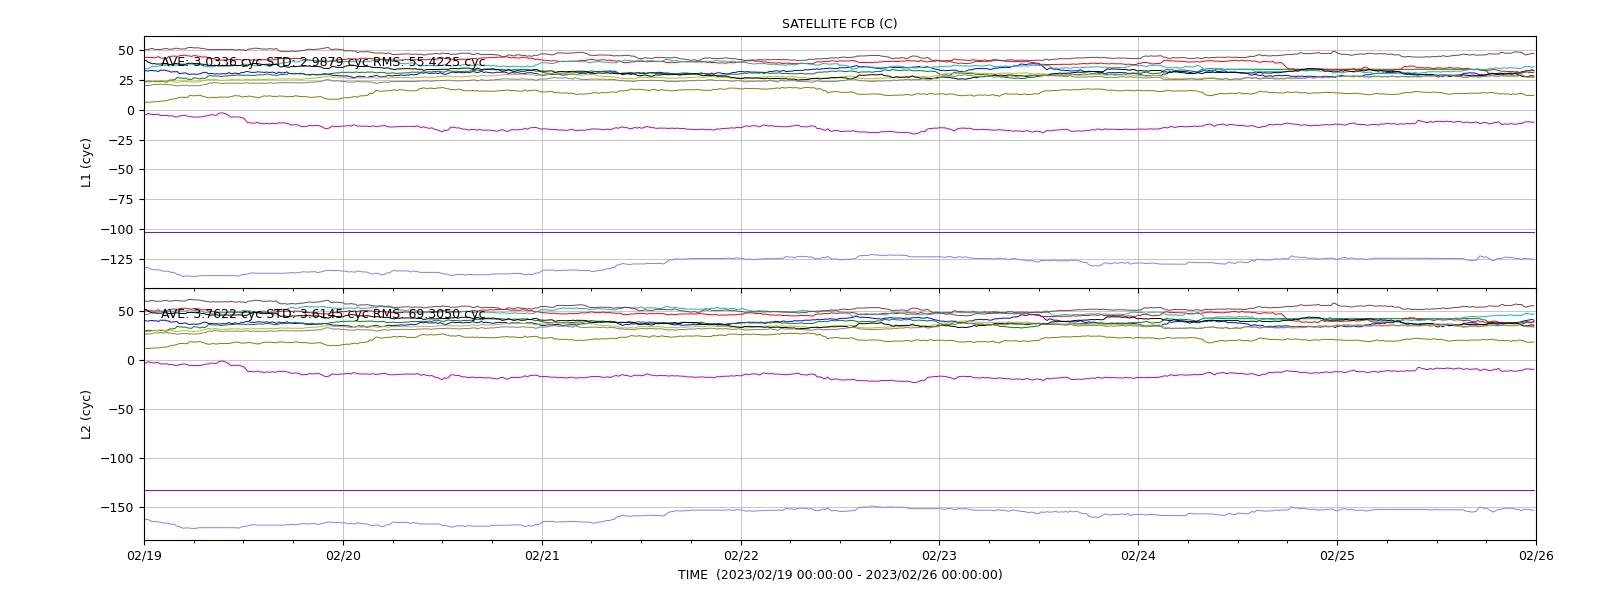Image resolution: width=1600 pixels, height=600 pixels.
Task: Click the 02/19 date tick label
Action: click(144, 555)
